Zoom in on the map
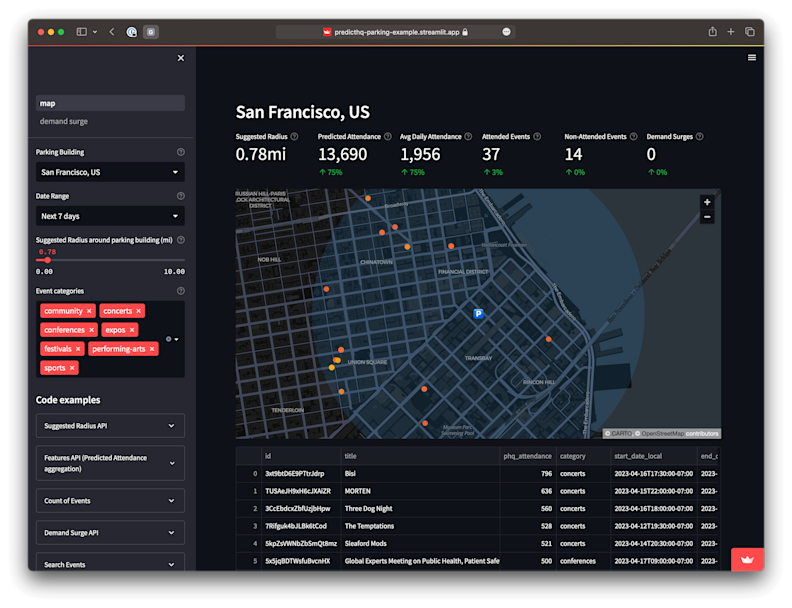This screenshot has height=608, width=792. (x=707, y=202)
